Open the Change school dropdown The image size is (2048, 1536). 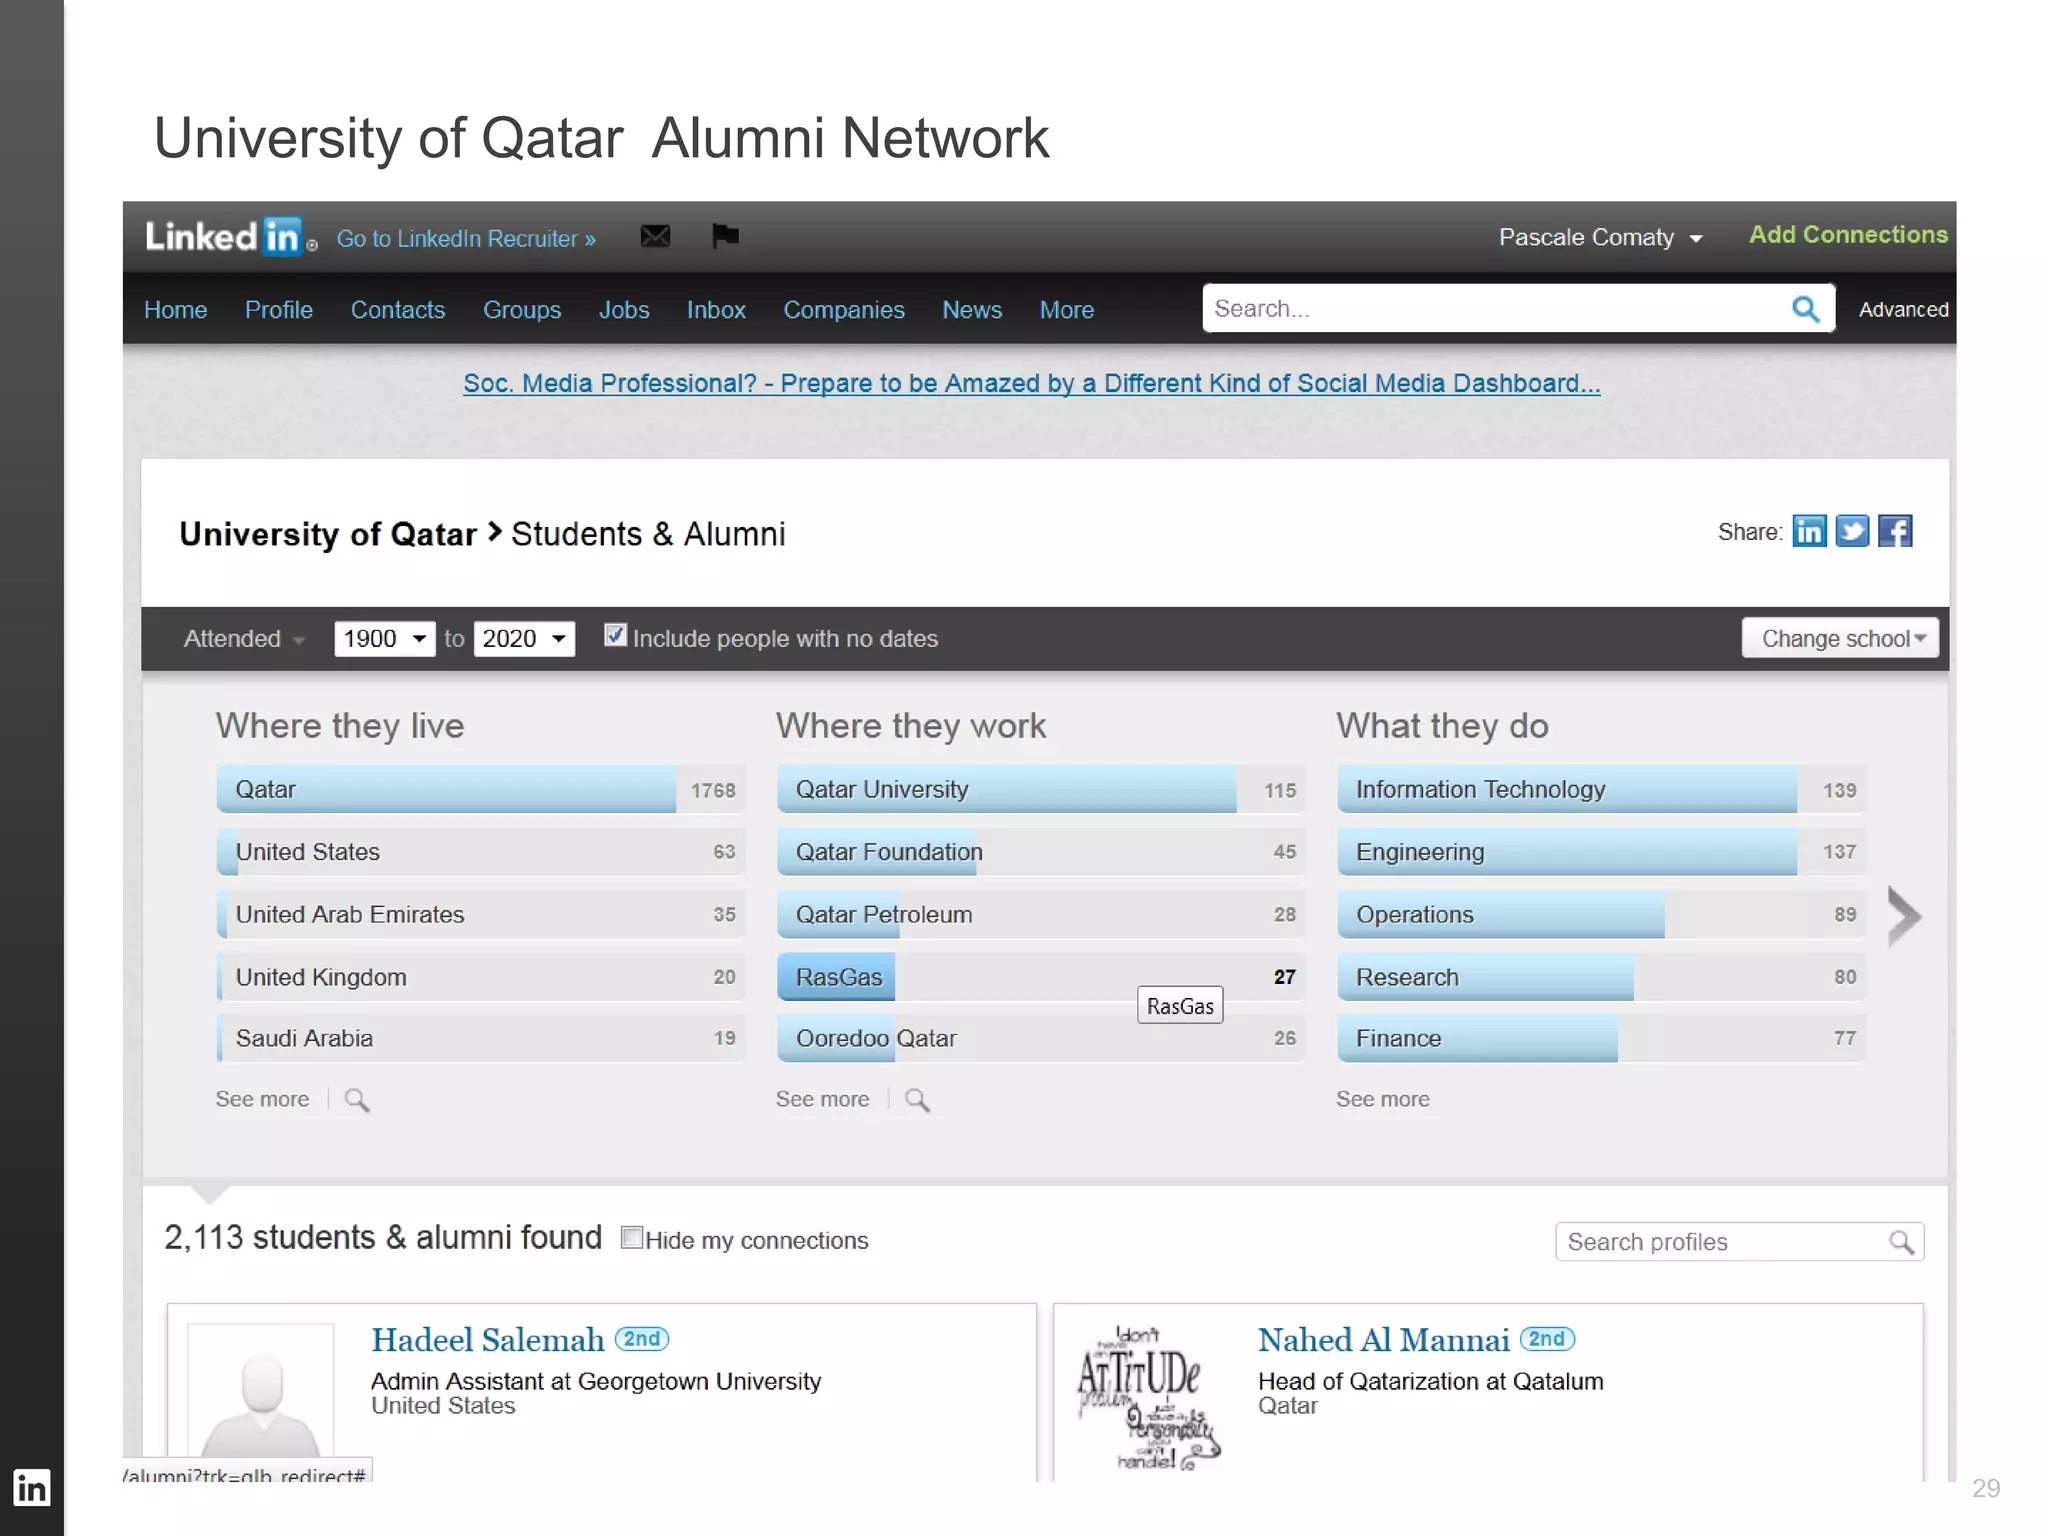1840,638
